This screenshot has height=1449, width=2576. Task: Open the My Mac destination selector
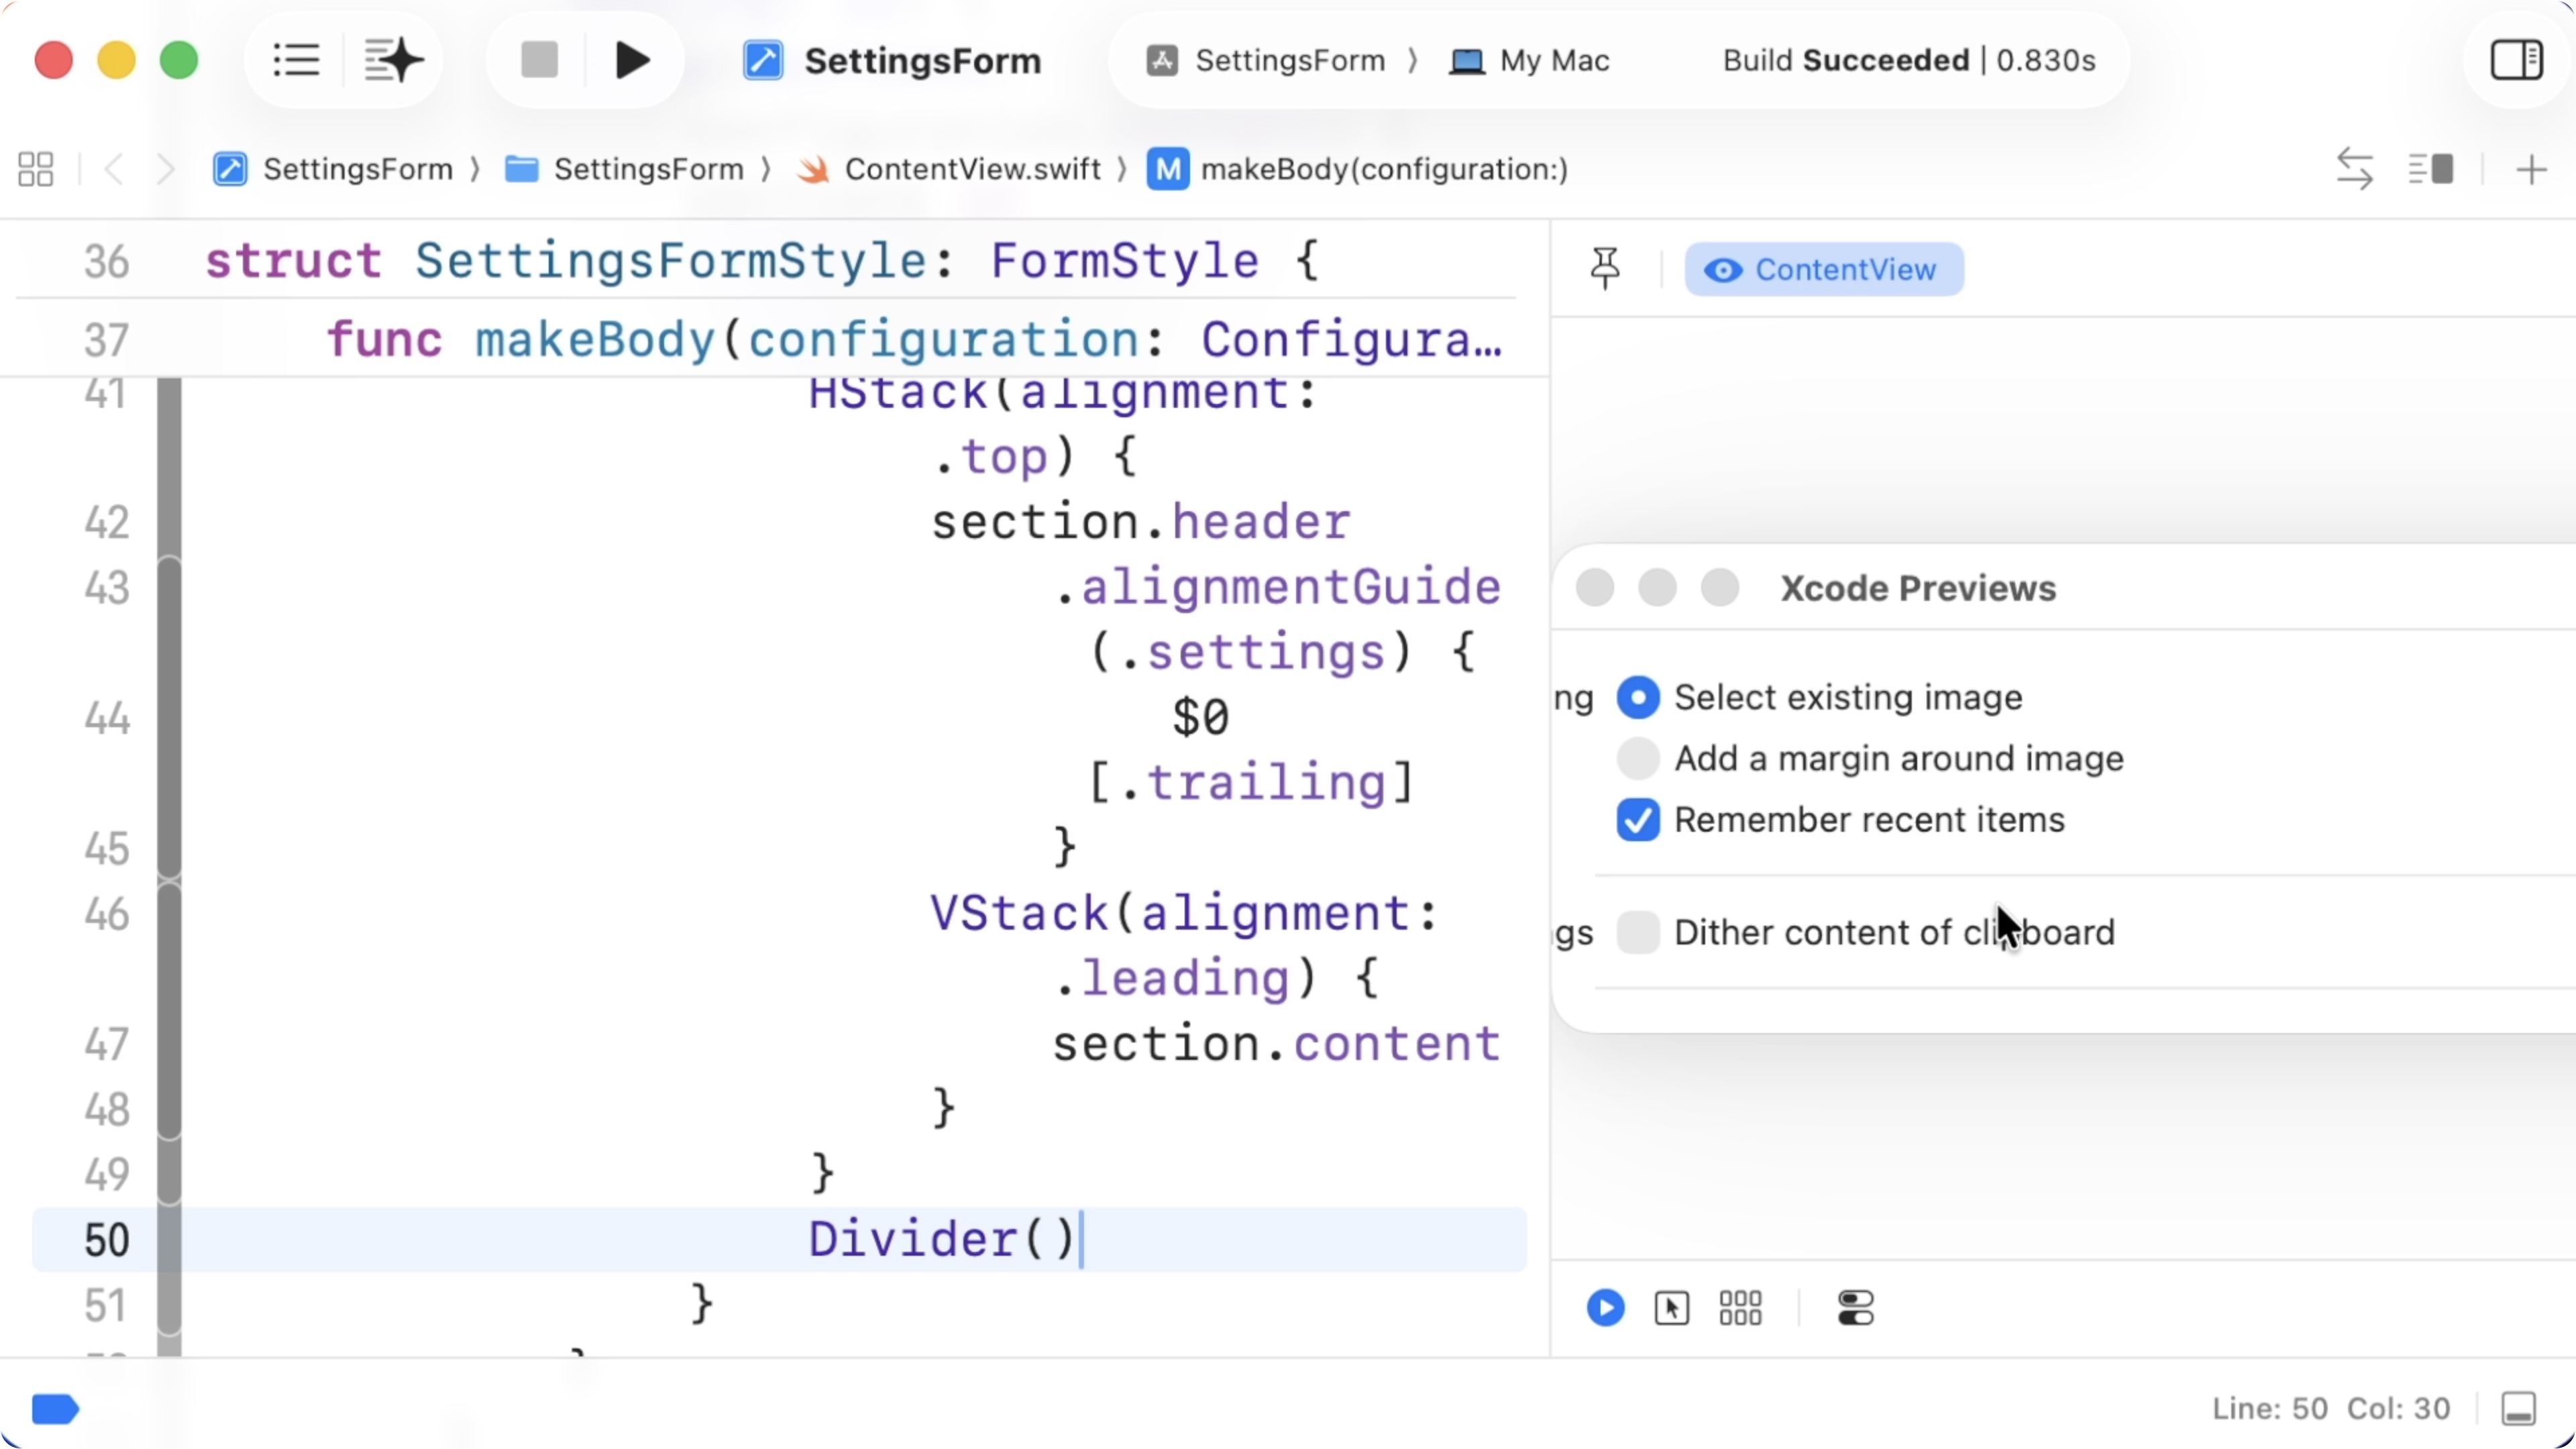[x=1530, y=61]
